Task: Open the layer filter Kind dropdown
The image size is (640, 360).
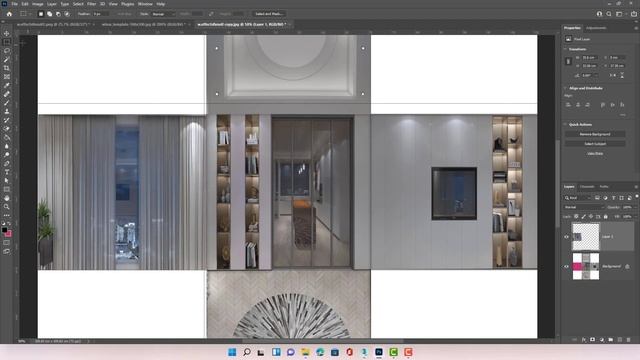Action: click(x=578, y=198)
